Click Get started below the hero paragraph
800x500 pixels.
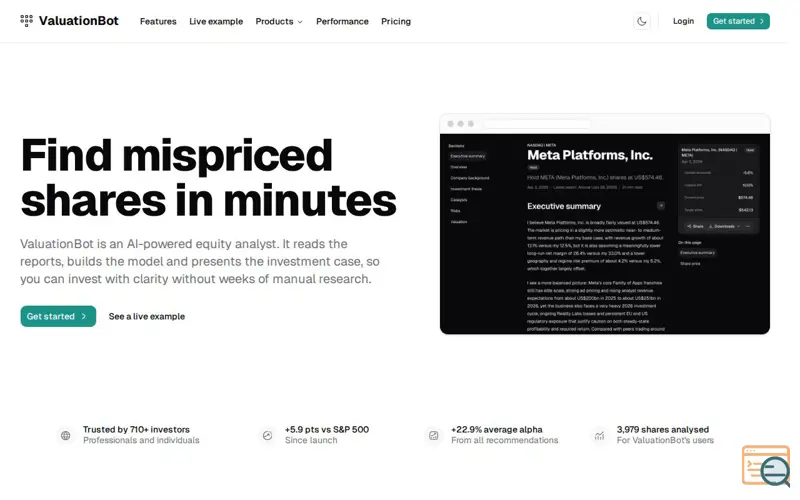point(58,316)
